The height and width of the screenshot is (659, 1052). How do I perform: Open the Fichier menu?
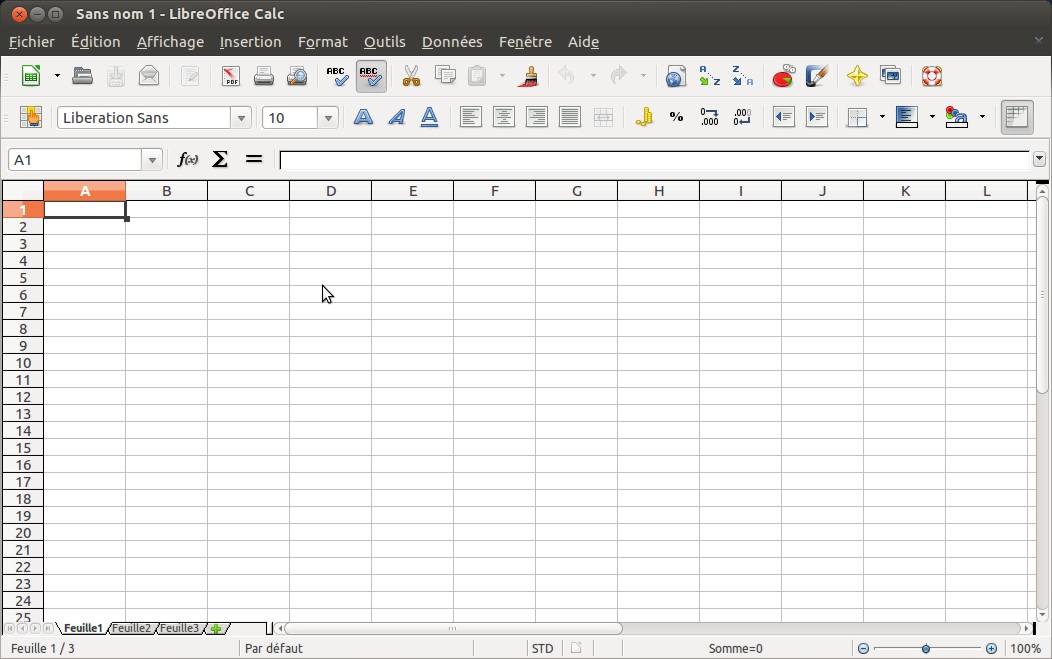(x=32, y=42)
